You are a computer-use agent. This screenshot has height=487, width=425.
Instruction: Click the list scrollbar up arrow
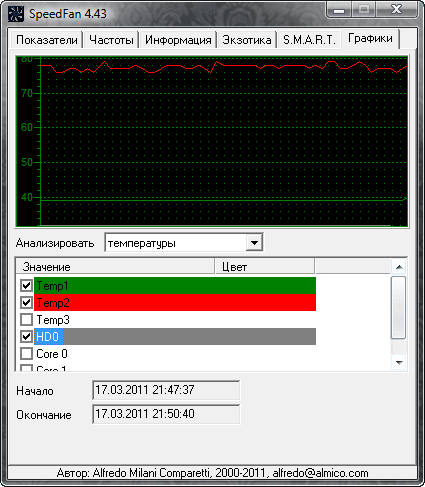click(399, 267)
